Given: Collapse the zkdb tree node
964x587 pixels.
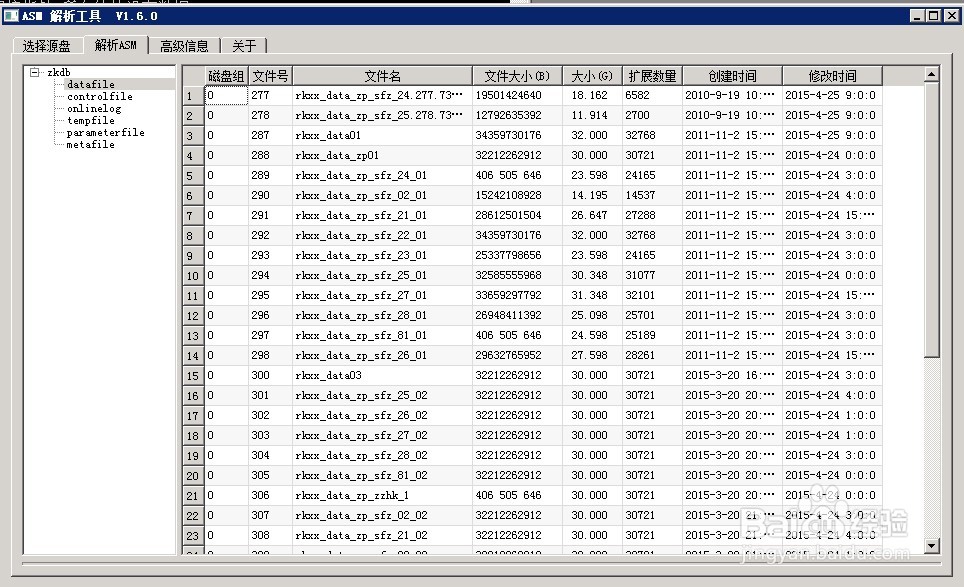Looking at the screenshot, I should click(x=35, y=73).
